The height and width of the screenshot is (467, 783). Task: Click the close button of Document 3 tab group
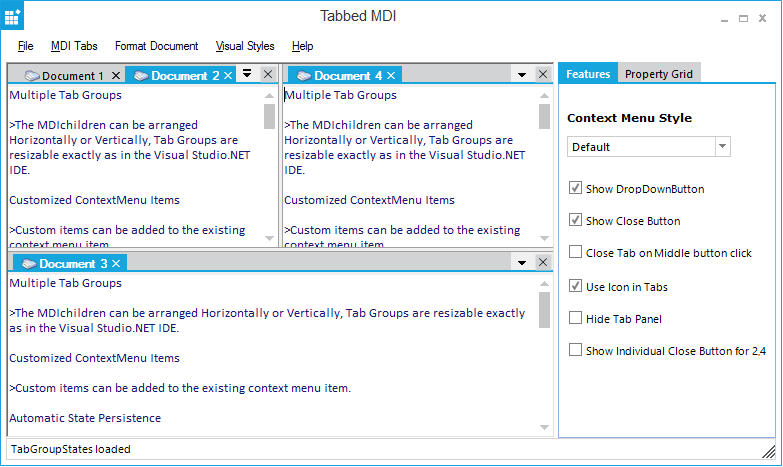point(543,263)
